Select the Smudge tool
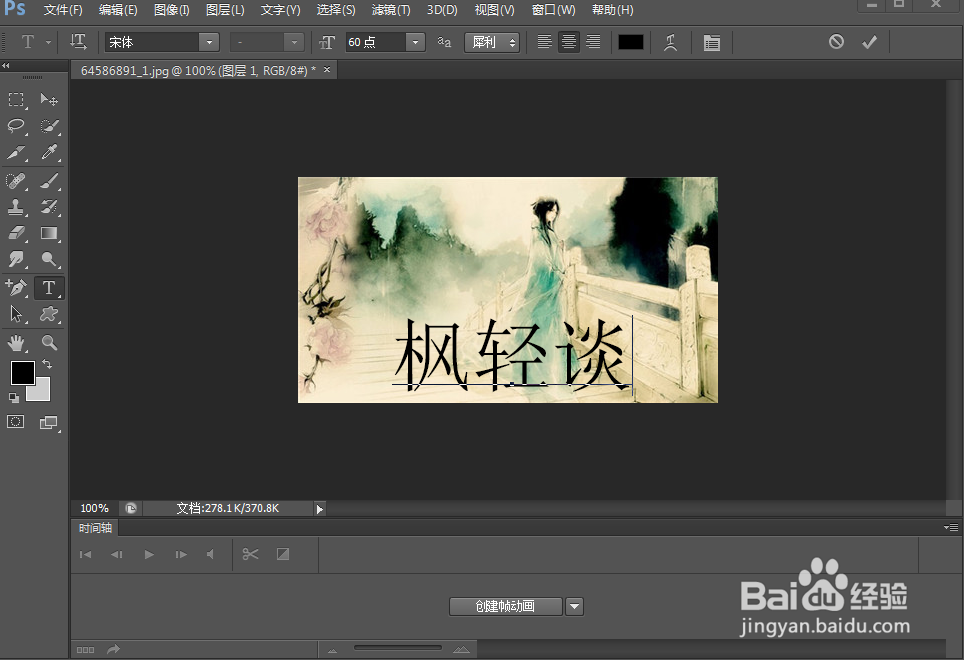Viewport: 964px width, 660px height. click(x=17, y=259)
